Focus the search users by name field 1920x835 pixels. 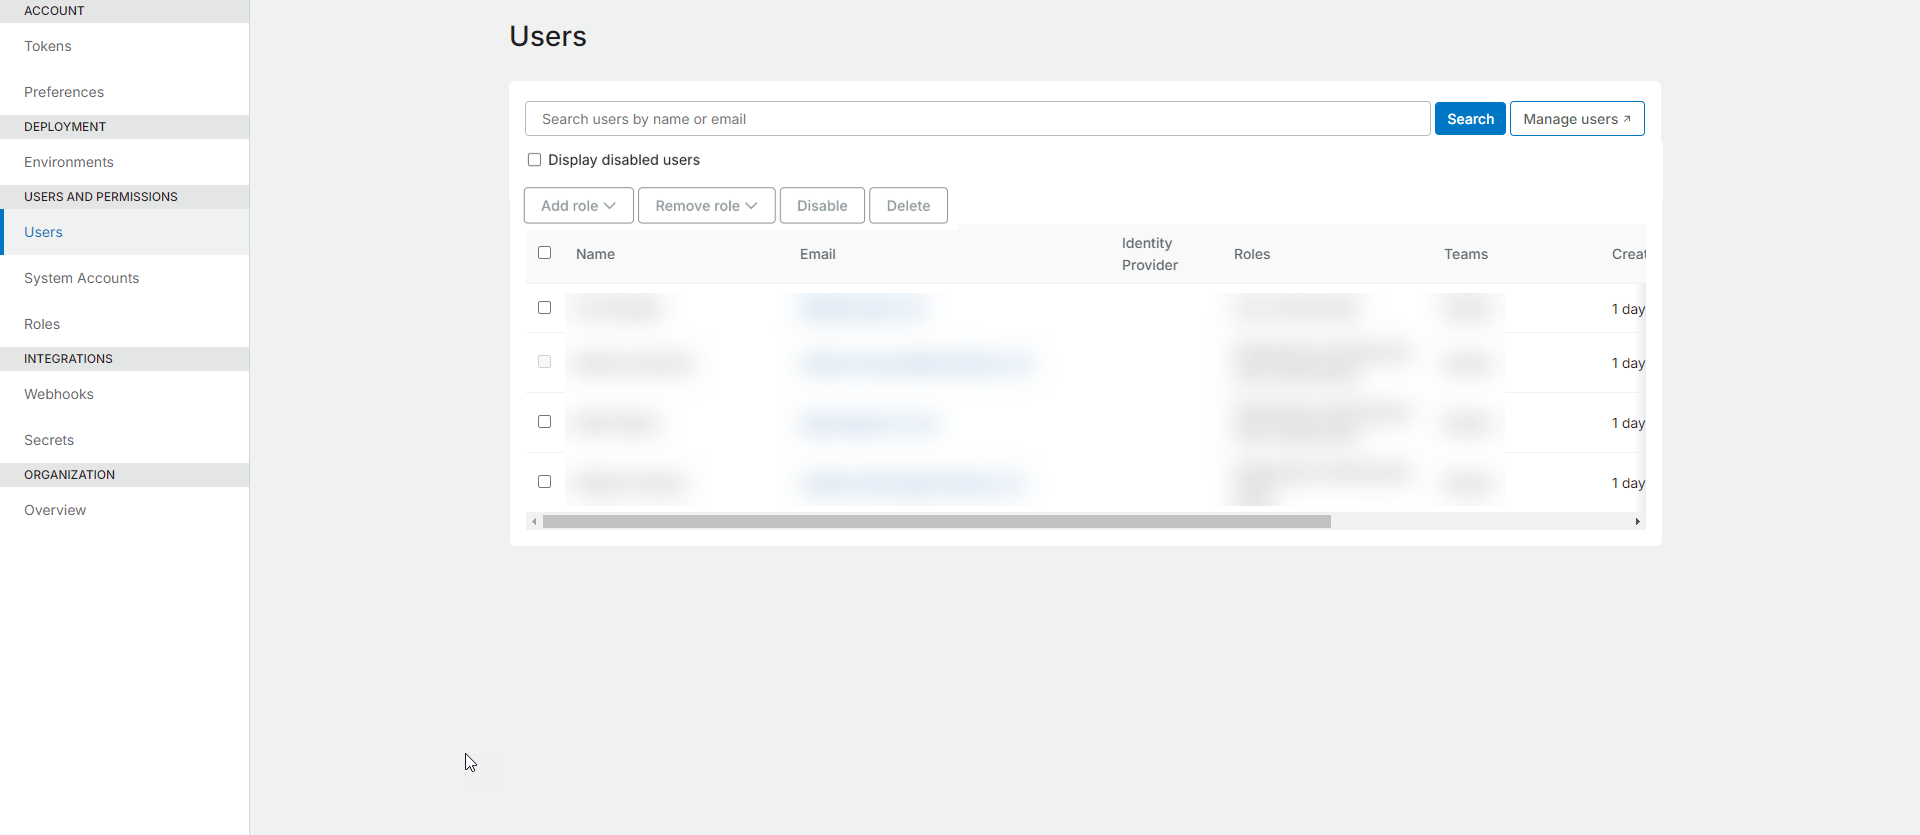click(x=976, y=119)
